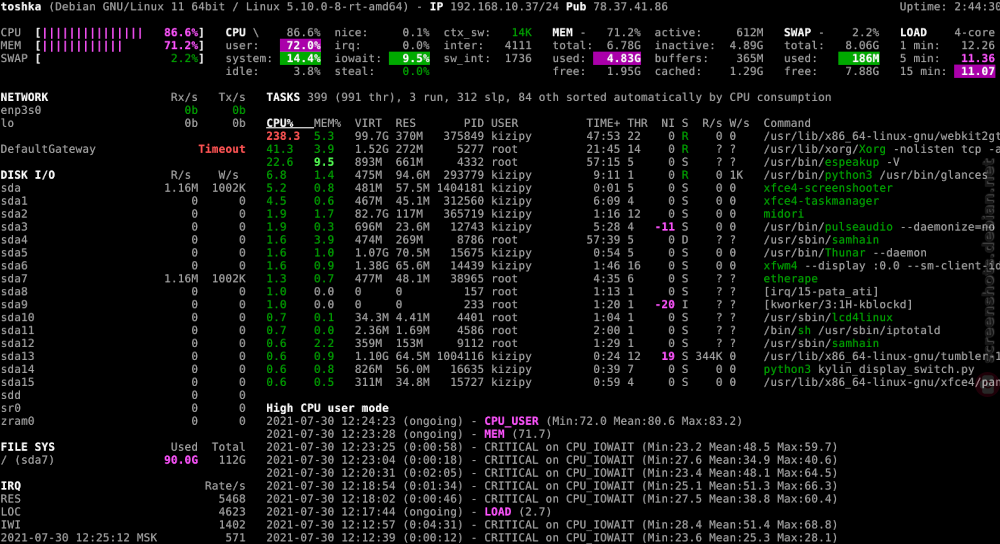Screen dimensions: 1000x544
Task: Click the 2021-07-30 12:25:12 MSK timestamp
Action: point(78,538)
